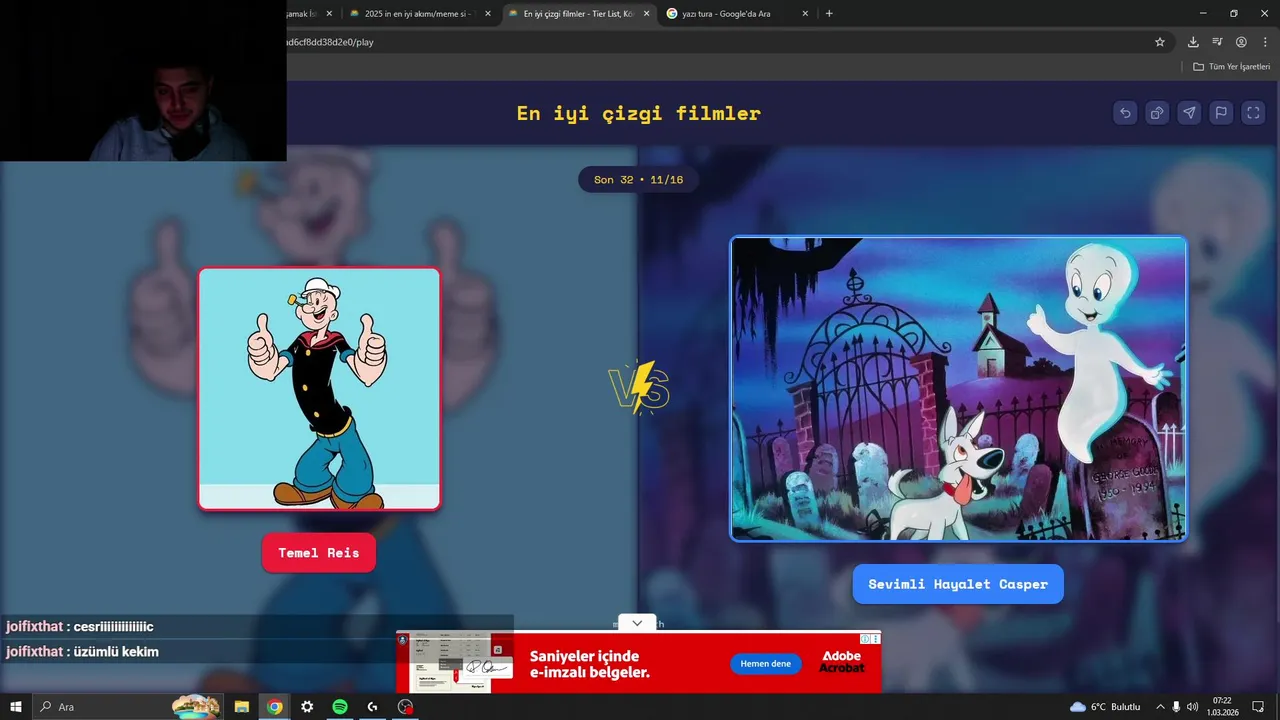Click chat message 'üzümlü kekim'
The width and height of the screenshot is (1280, 720).
click(115, 652)
